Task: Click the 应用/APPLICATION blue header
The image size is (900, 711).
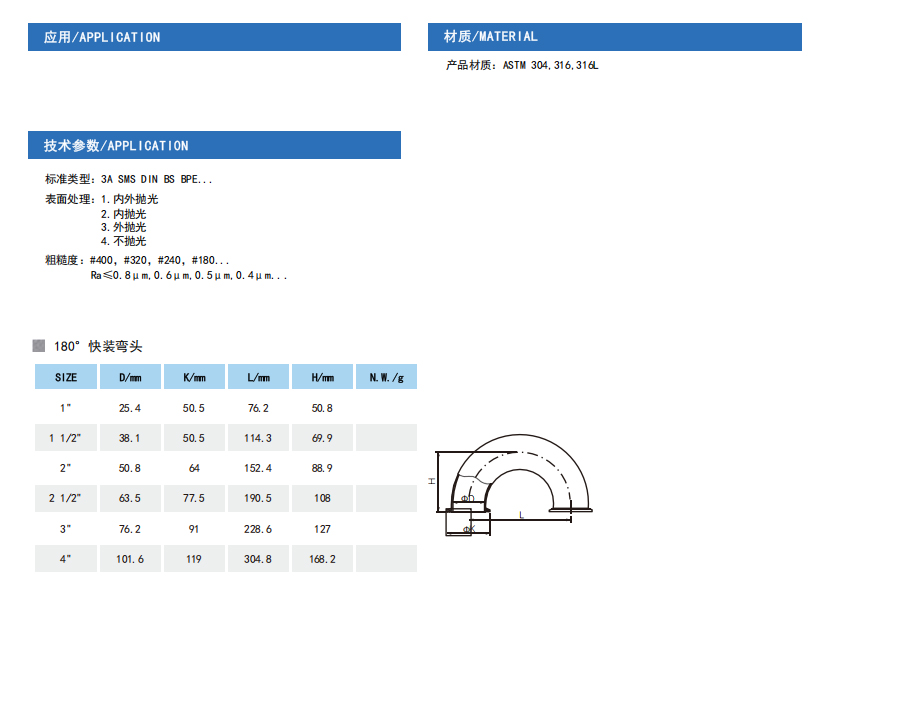Action: tap(214, 37)
